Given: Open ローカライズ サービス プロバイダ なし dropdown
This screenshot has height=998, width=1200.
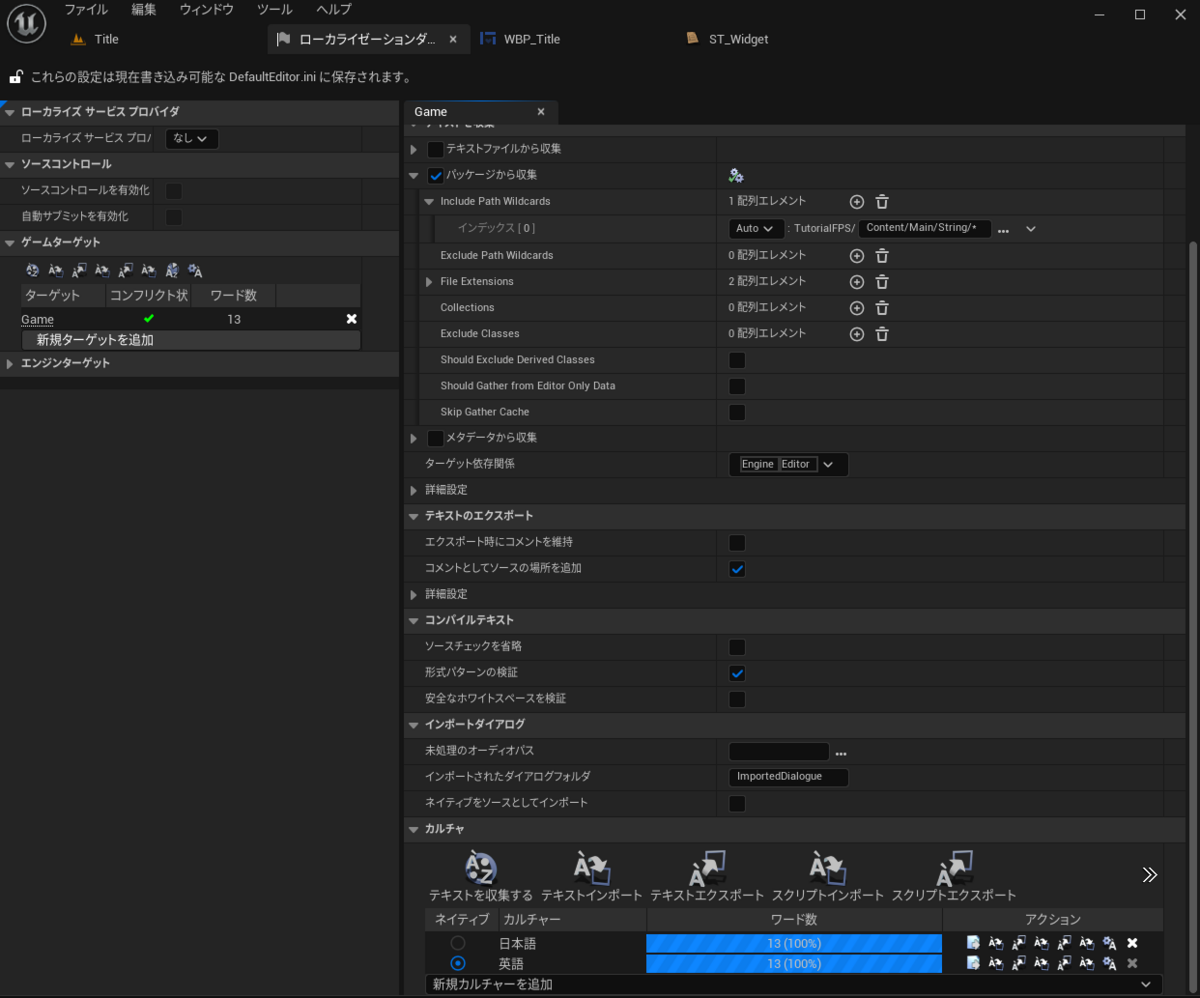Looking at the screenshot, I should coord(192,138).
